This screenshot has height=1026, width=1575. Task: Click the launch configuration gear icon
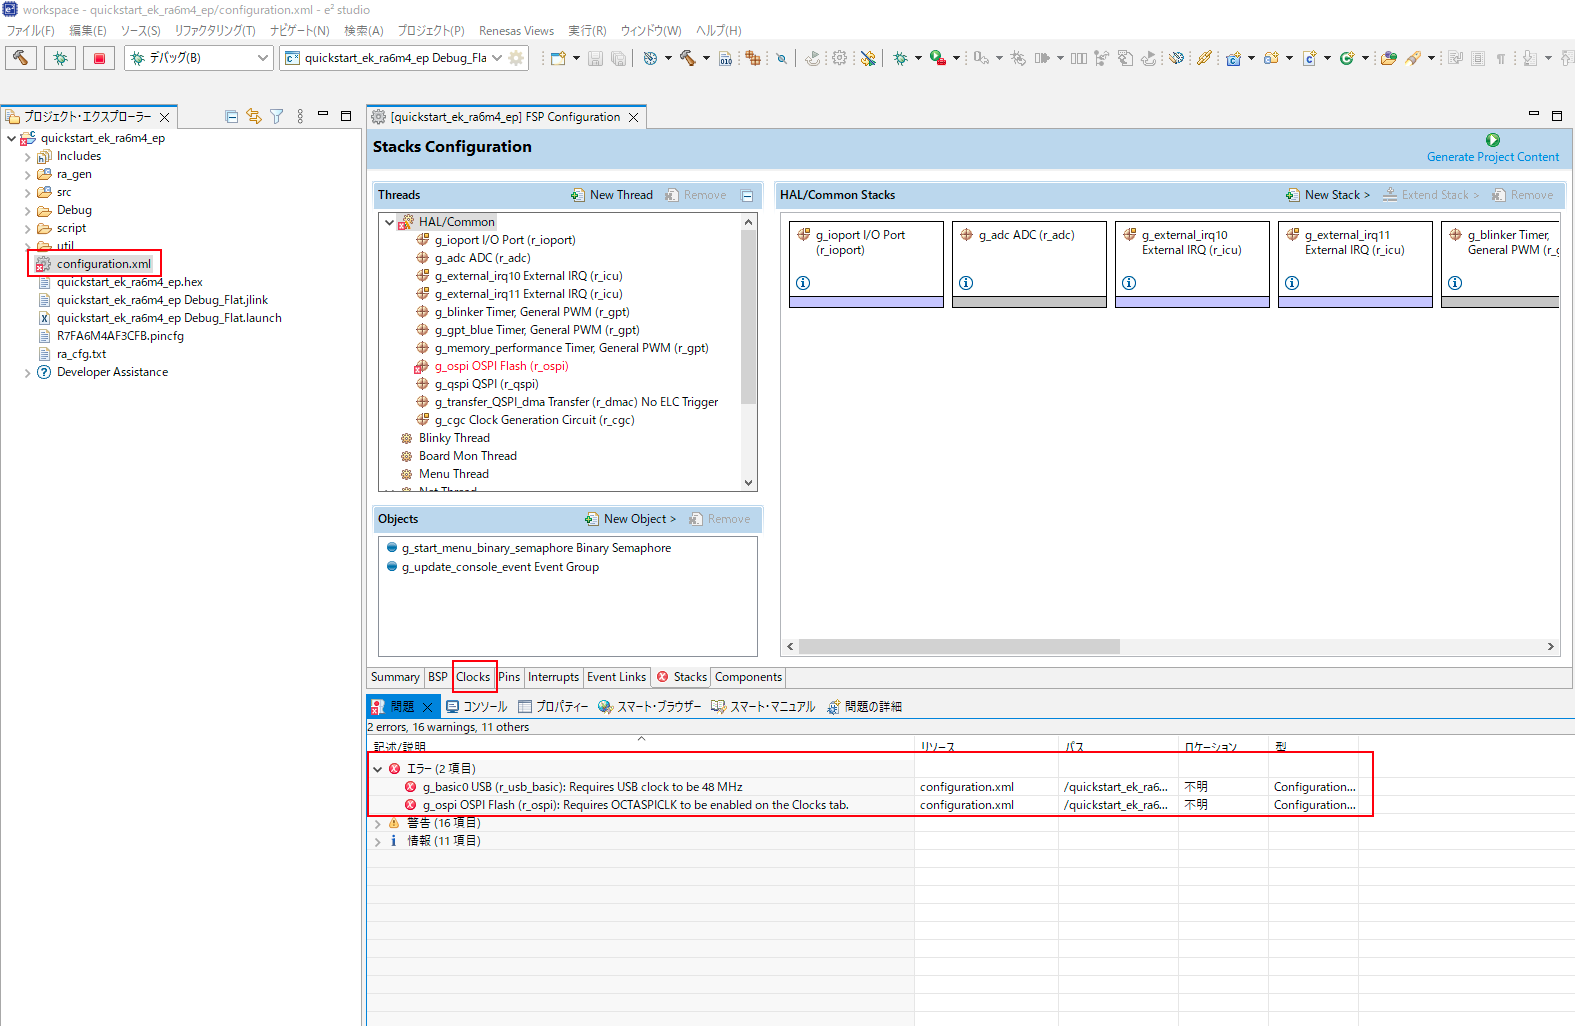pos(516,58)
